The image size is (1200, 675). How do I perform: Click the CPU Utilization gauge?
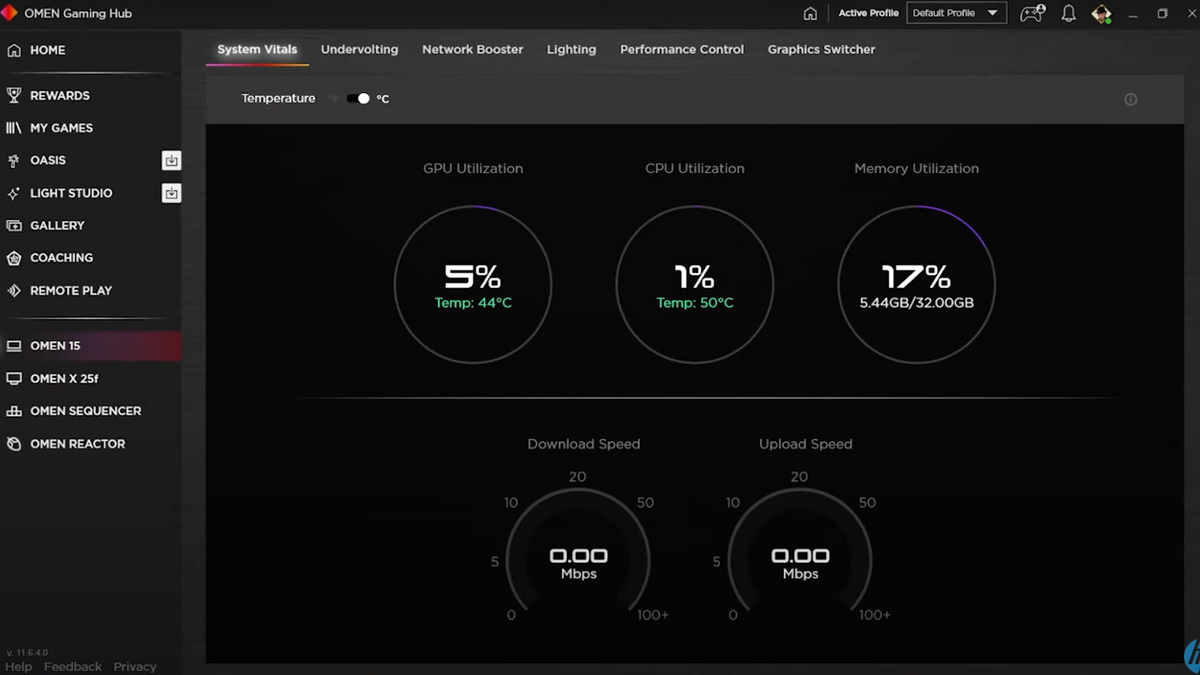tap(695, 284)
